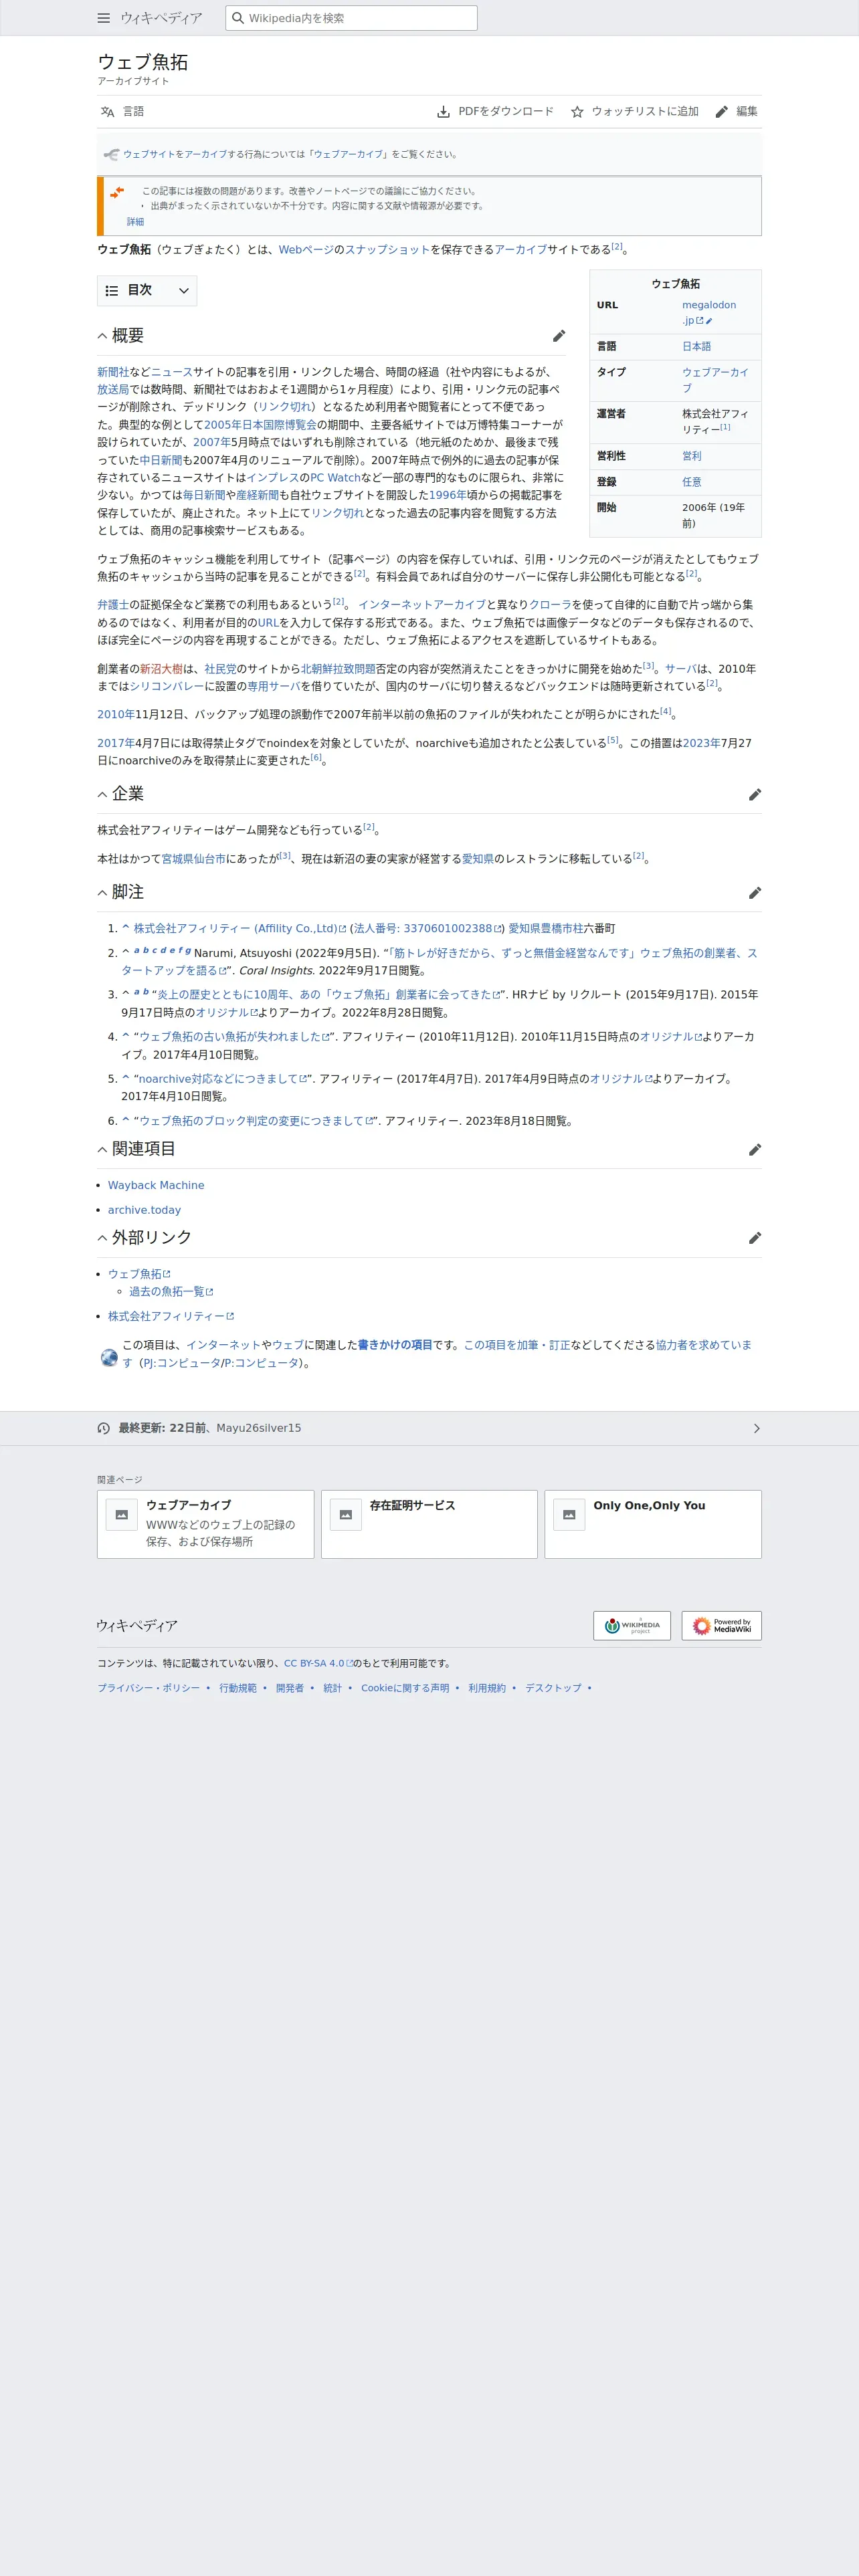The height and width of the screenshot is (2576, 859).
Task: Open シリコンバレー link in text
Action: coord(167,686)
